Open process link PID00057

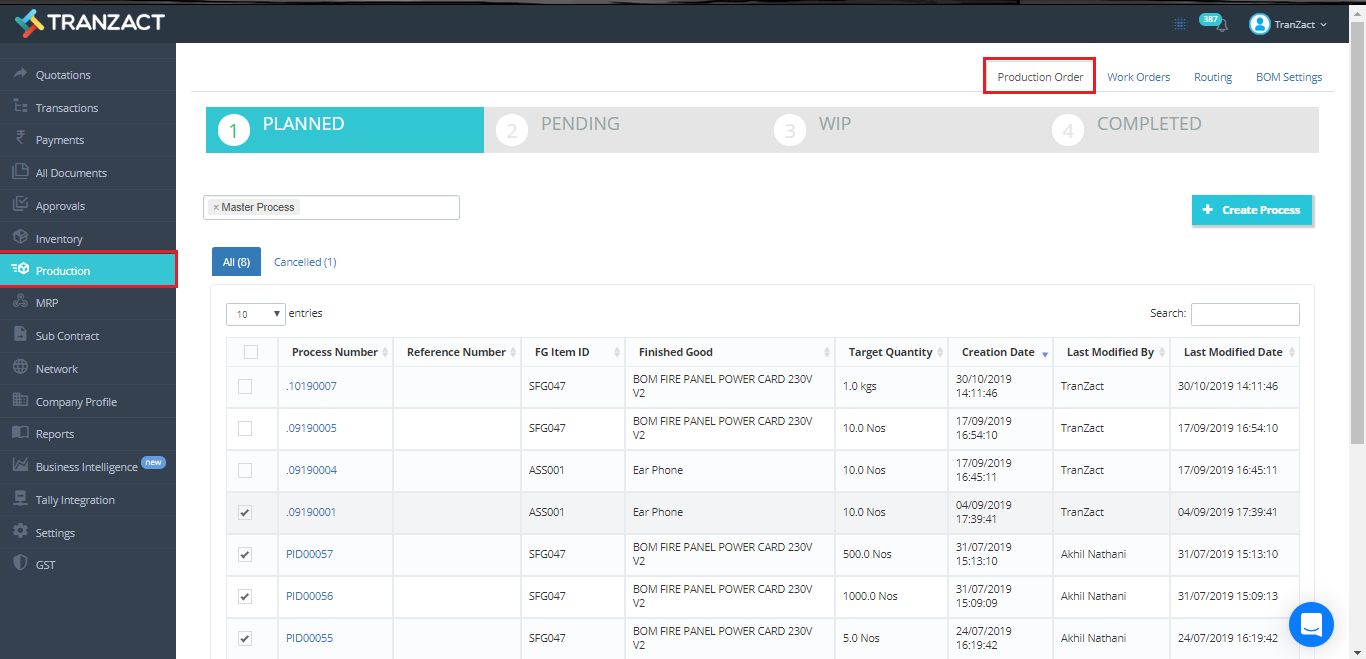tap(309, 554)
